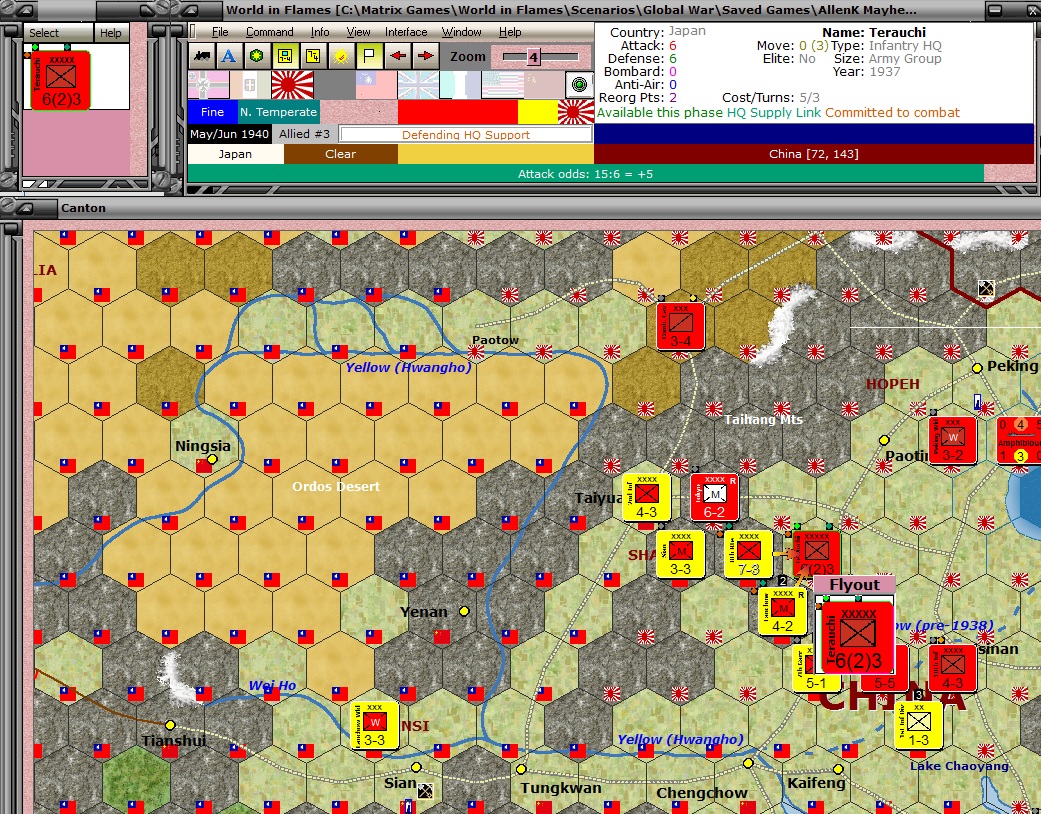1041x814 pixels.
Task: Open the File menu
Action: (220, 32)
